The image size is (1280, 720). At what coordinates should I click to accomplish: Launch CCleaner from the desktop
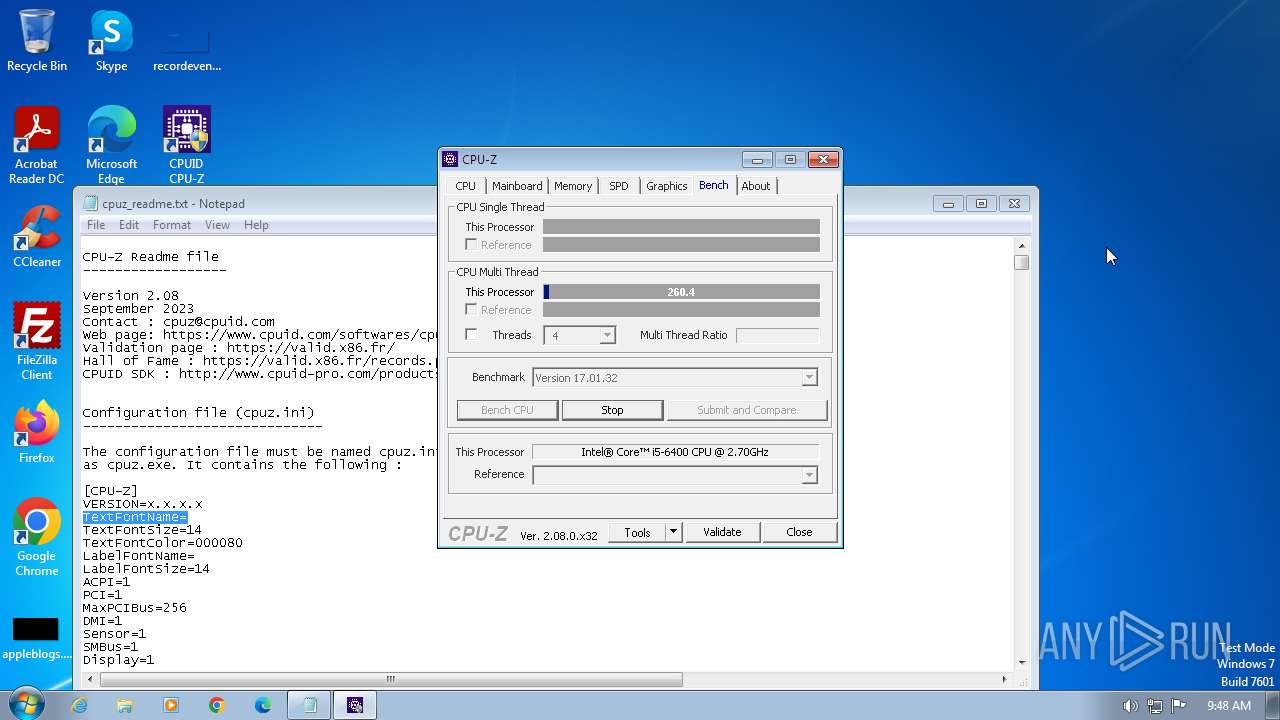tap(37, 237)
